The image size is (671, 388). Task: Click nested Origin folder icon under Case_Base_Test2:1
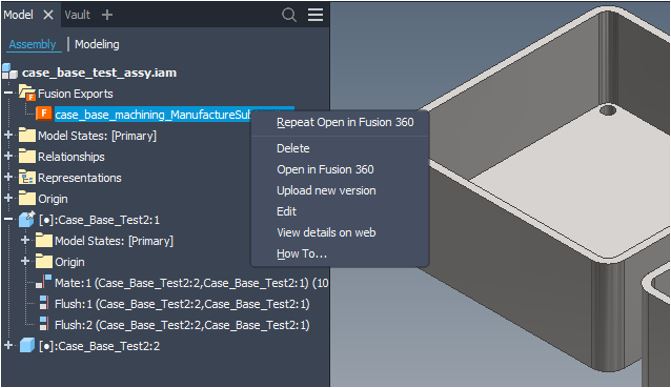[x=44, y=261]
